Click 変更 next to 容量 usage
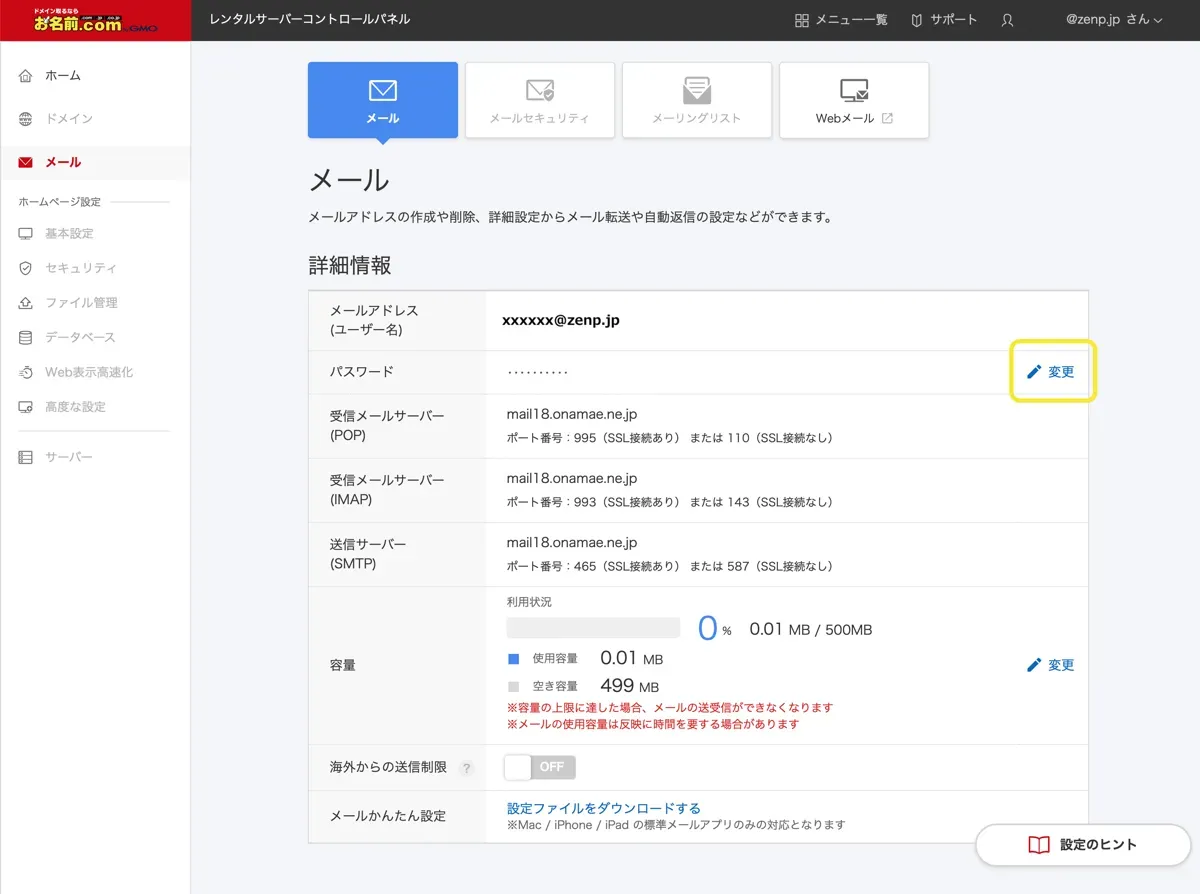Image resolution: width=1200 pixels, height=894 pixels. click(1051, 665)
